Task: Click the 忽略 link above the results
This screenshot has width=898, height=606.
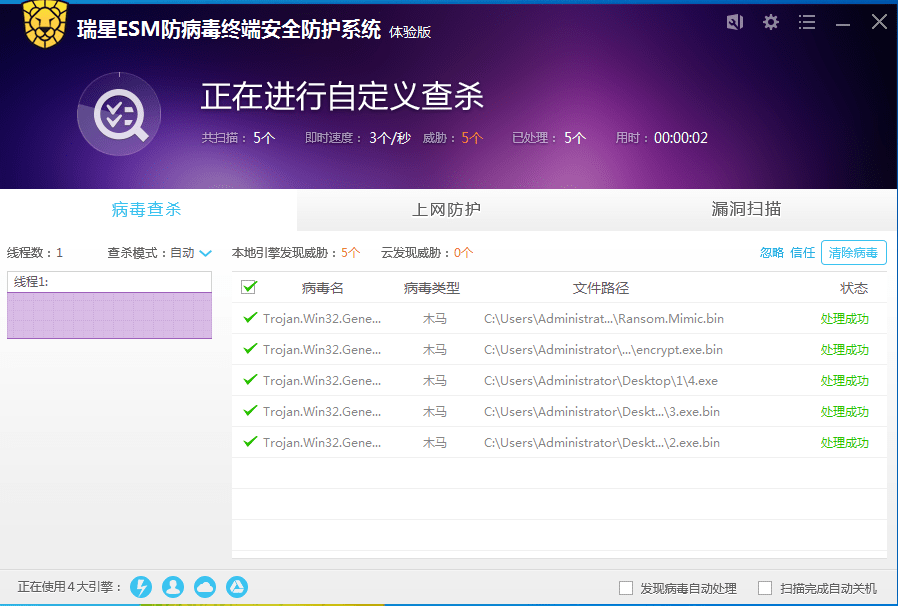Action: [x=771, y=253]
